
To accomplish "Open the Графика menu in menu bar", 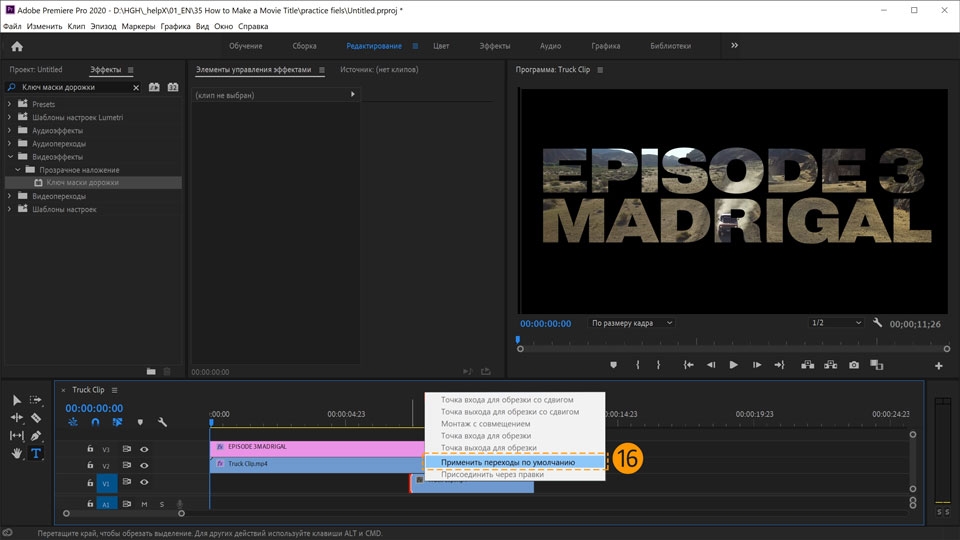I will [x=174, y=25].
